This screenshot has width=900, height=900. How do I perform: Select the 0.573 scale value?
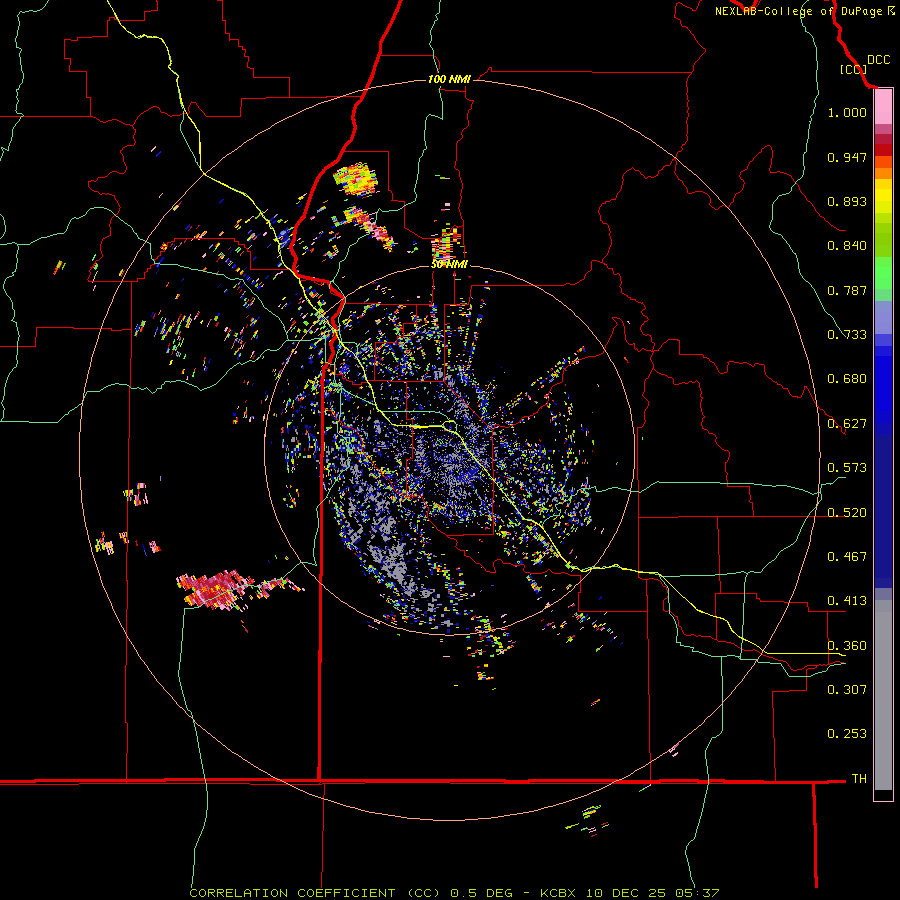point(847,468)
